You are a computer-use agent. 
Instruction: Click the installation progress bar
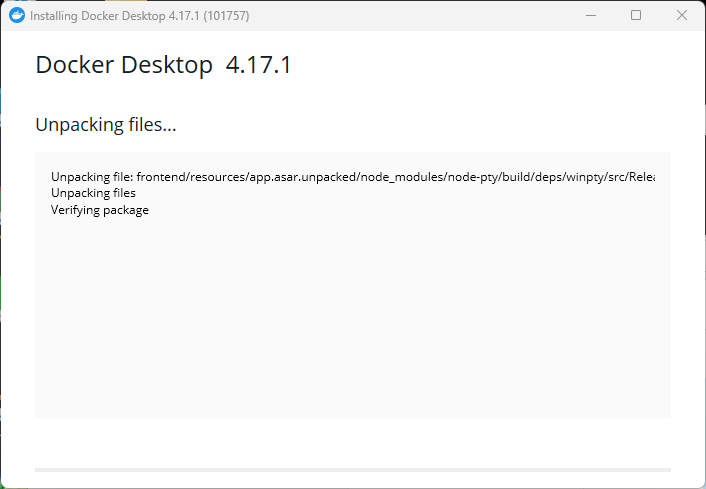(x=352, y=468)
